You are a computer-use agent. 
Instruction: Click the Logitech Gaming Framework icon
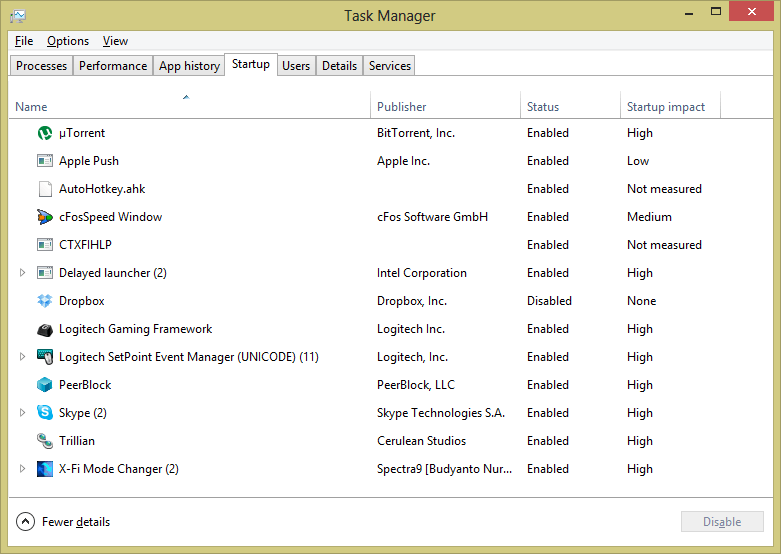pos(45,329)
